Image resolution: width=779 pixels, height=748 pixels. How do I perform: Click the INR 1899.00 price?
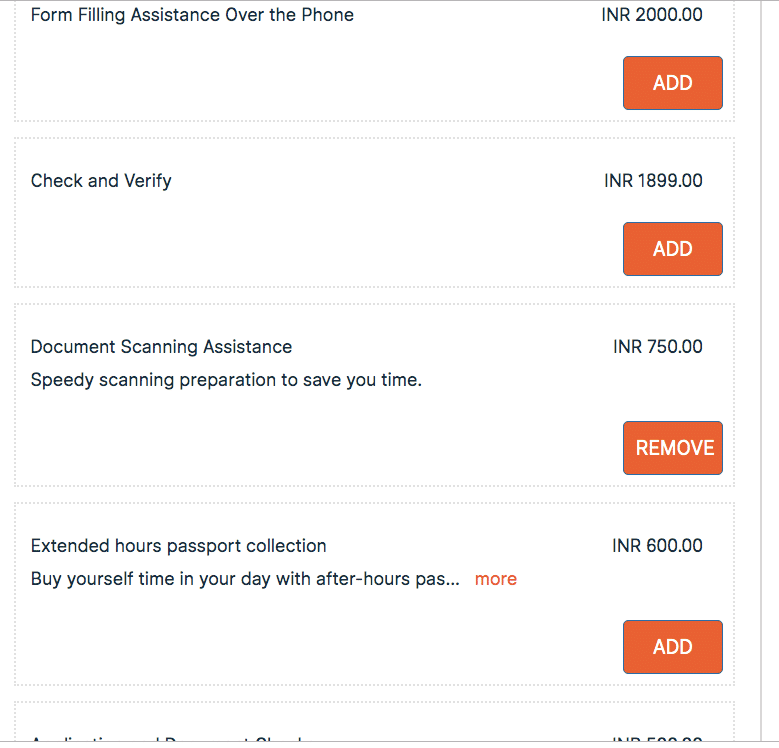coord(653,181)
